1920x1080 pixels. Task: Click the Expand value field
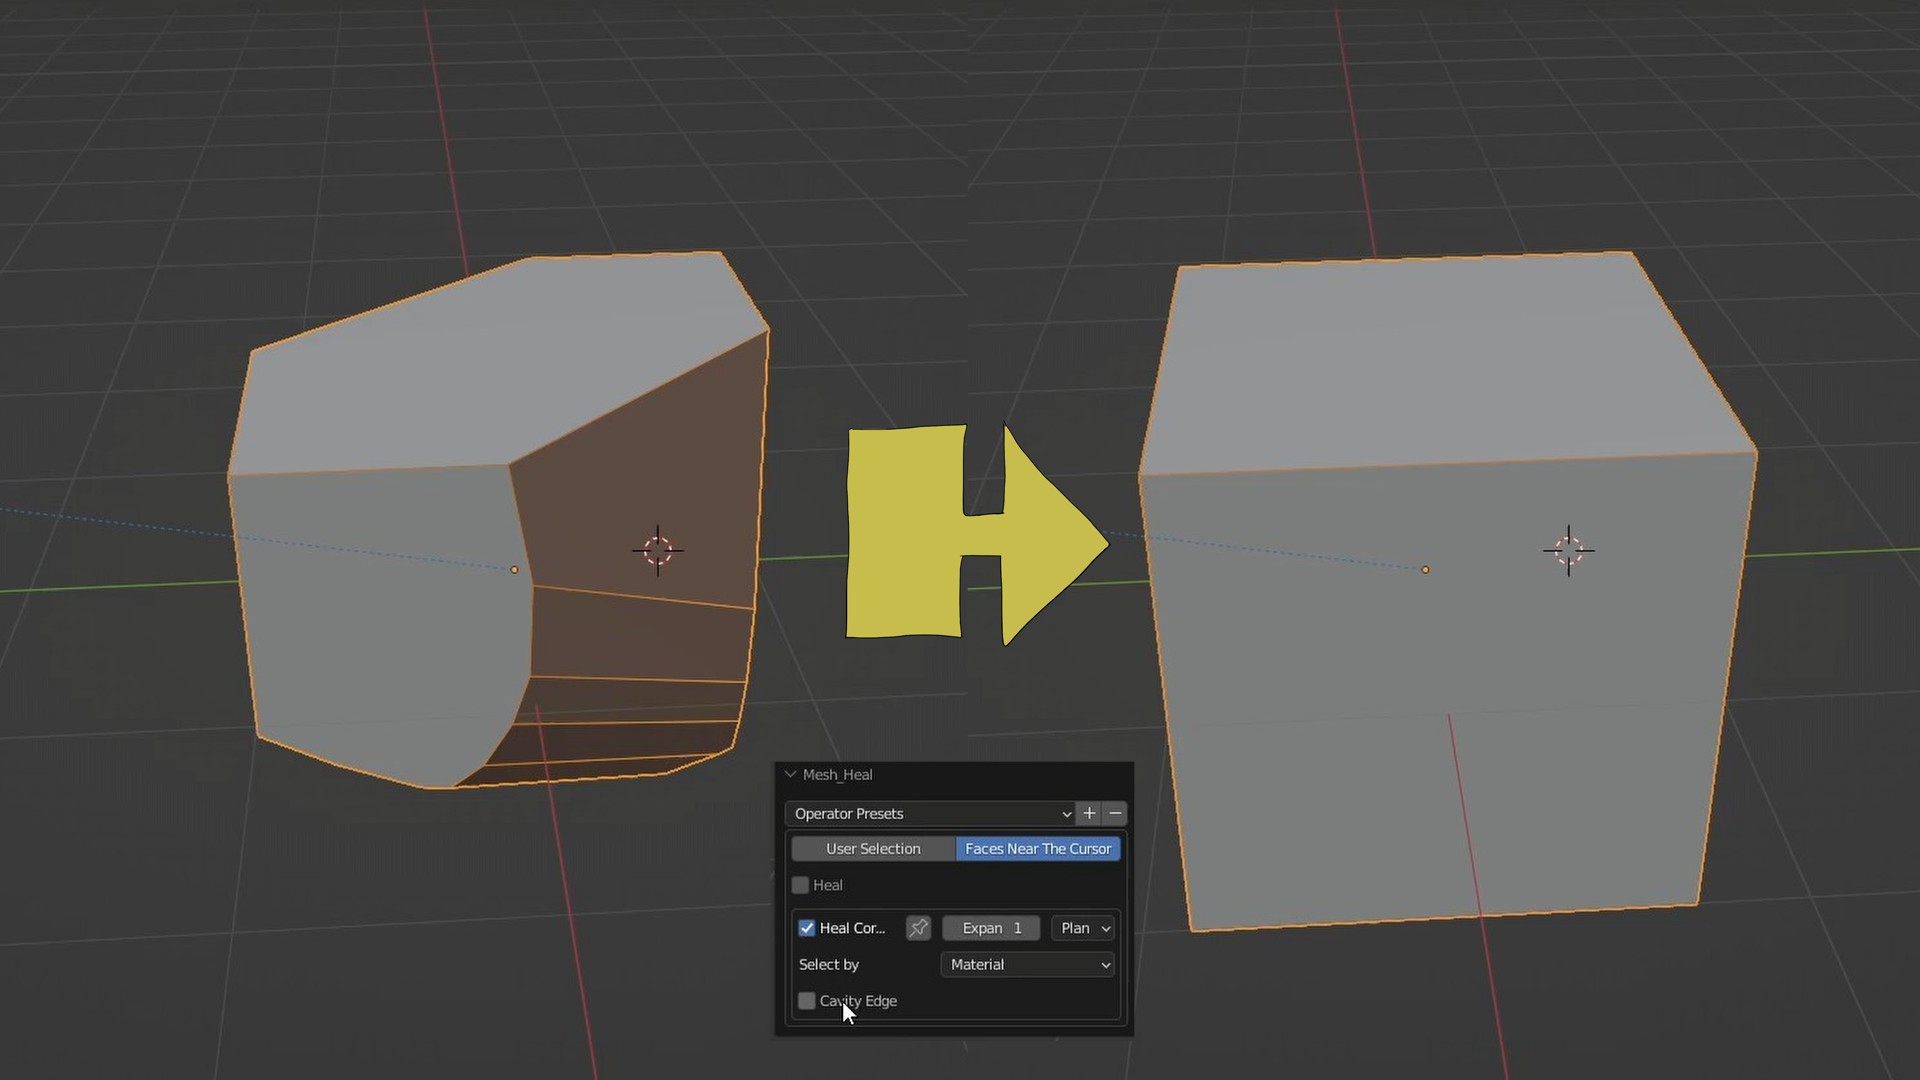click(991, 928)
